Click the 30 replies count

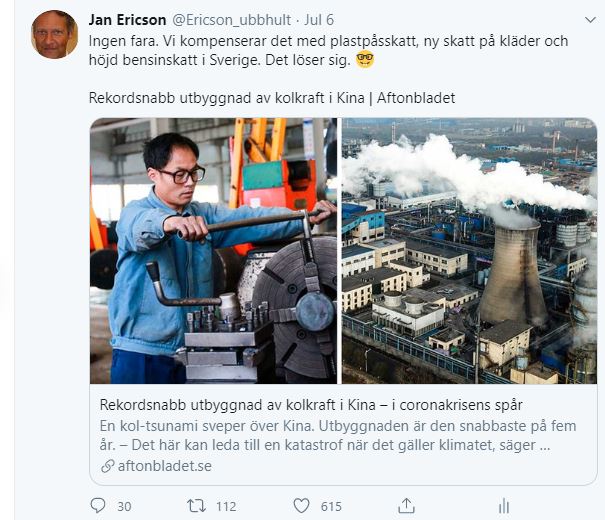click(x=124, y=506)
